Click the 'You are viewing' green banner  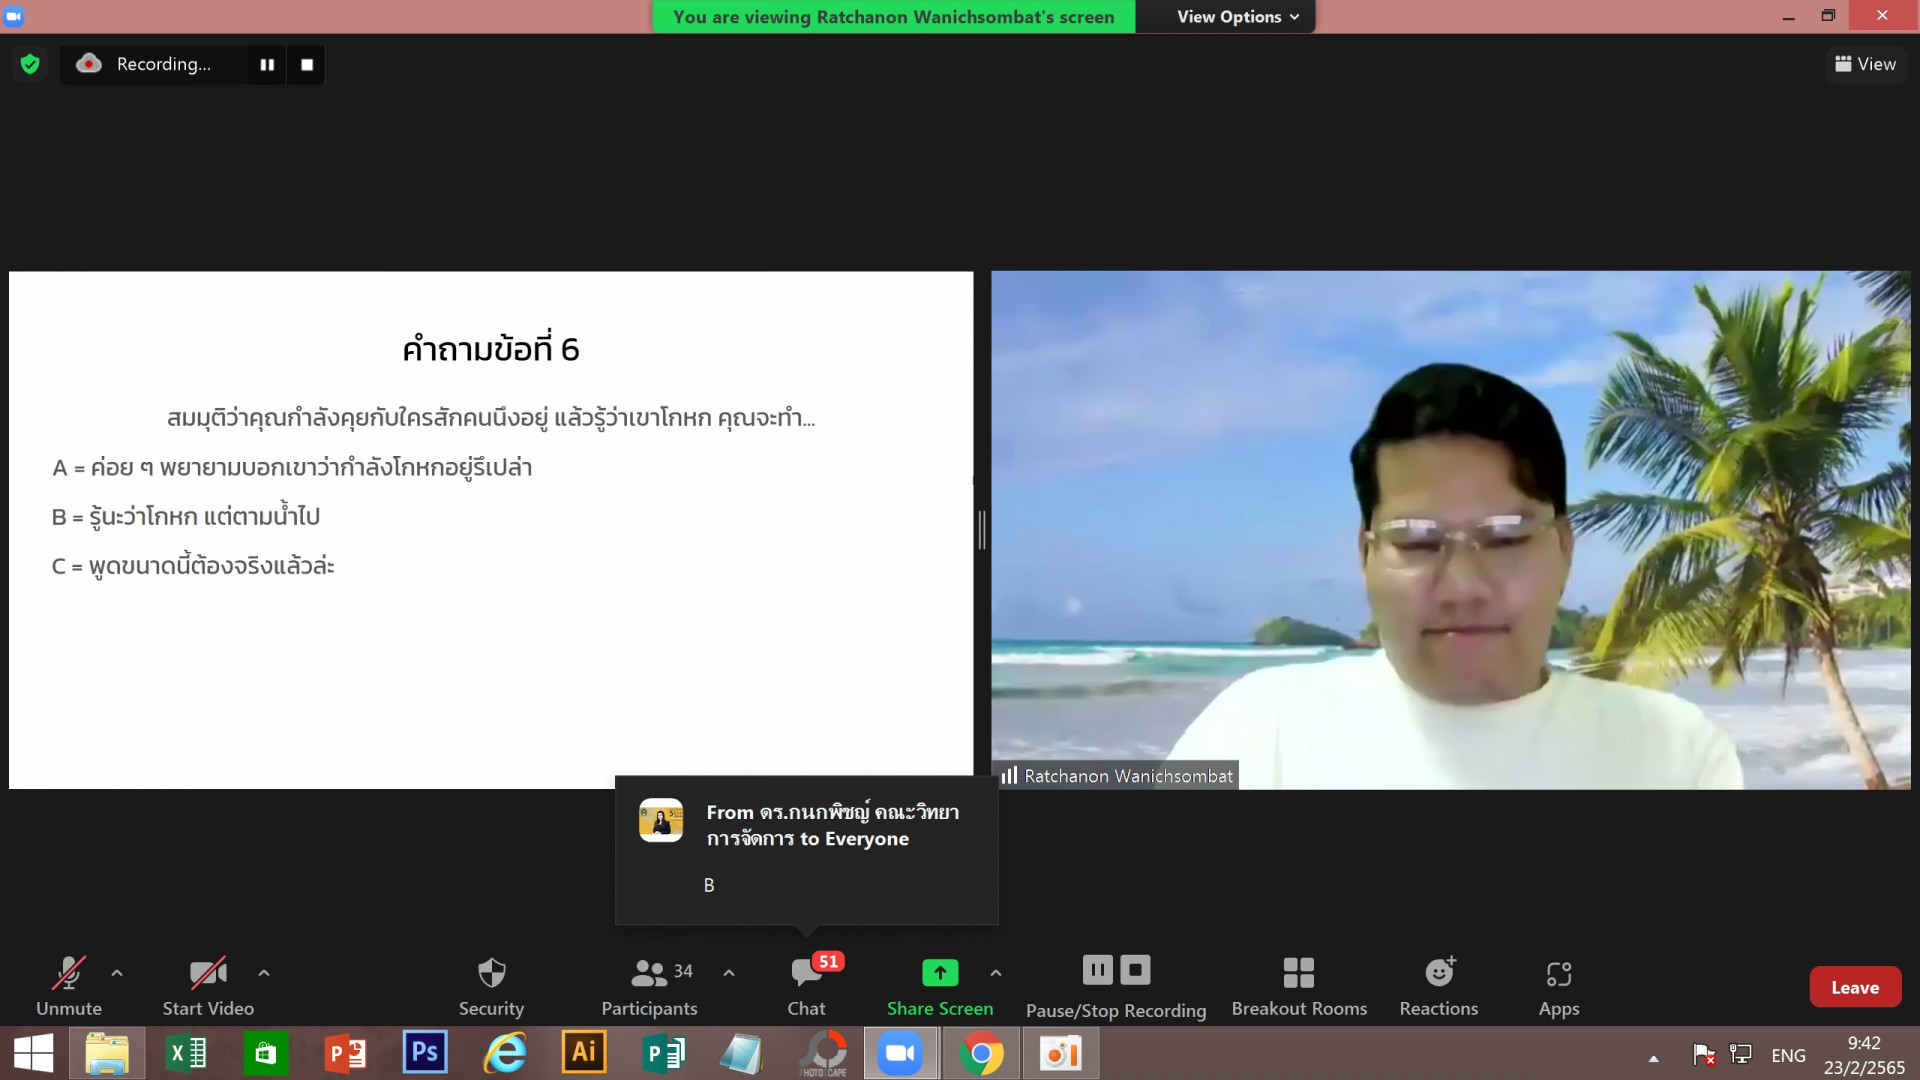coord(893,17)
